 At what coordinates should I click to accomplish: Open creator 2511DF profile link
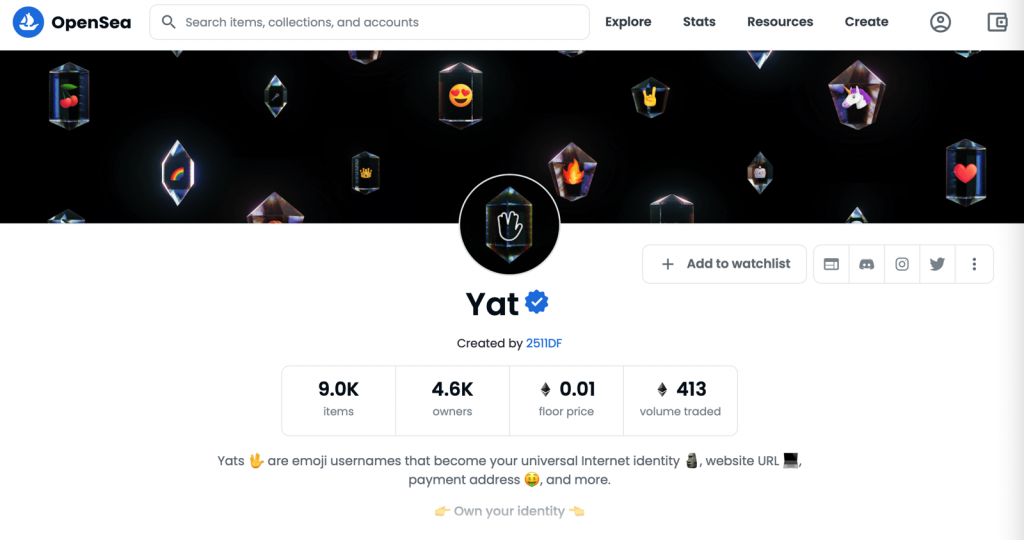click(x=544, y=343)
